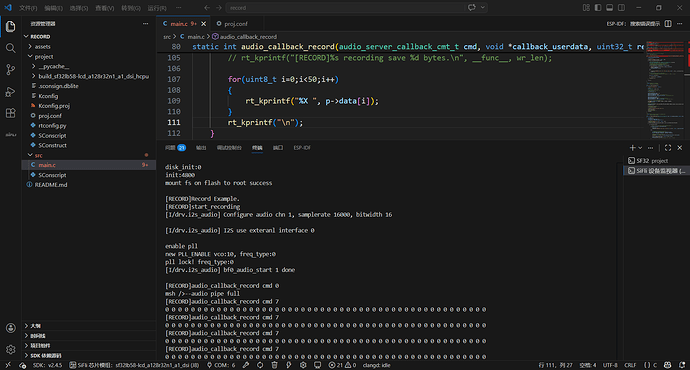Click the navigate back arrow in title bar
The width and height of the screenshot is (690, 370).
pos(207,7)
